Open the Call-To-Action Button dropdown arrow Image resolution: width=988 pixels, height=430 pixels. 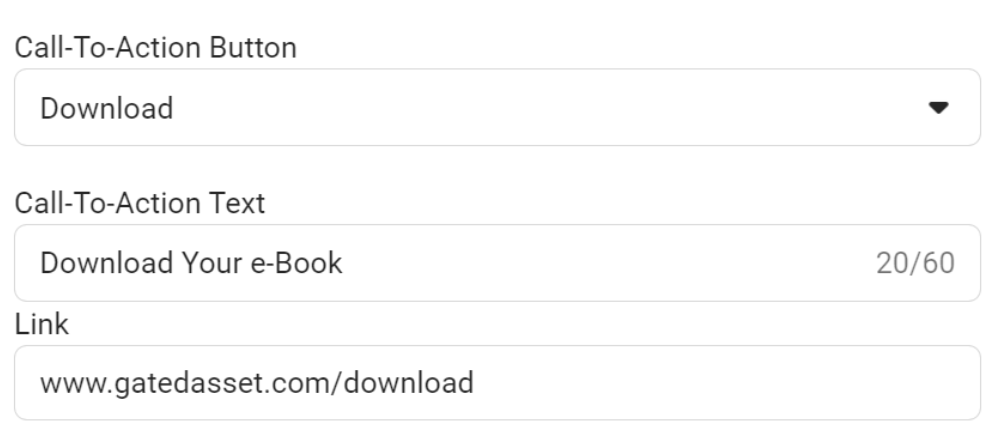937,108
